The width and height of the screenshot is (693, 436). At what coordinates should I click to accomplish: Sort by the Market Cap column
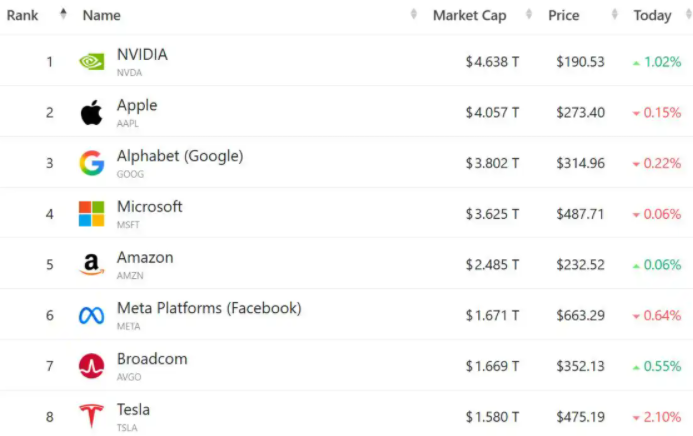(469, 16)
